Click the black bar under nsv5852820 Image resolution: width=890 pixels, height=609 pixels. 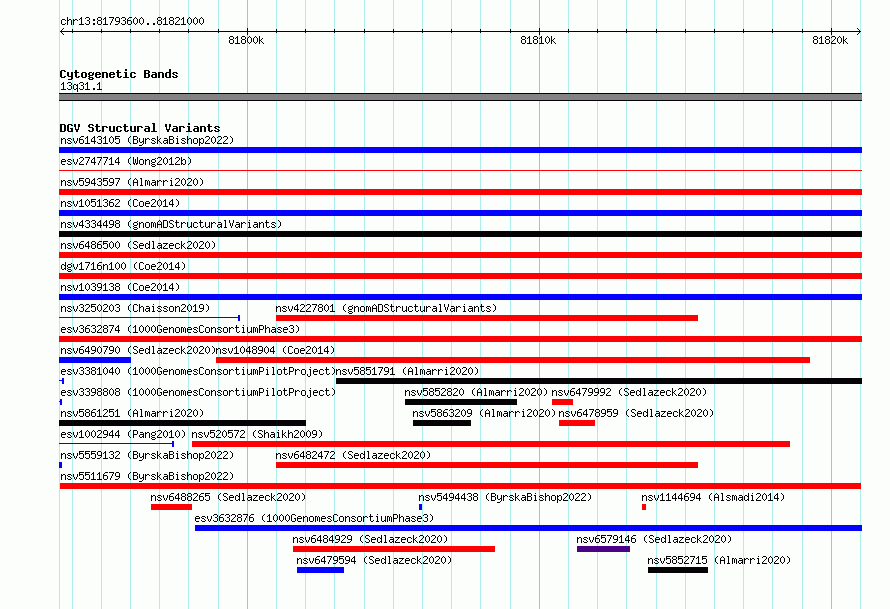coord(461,402)
